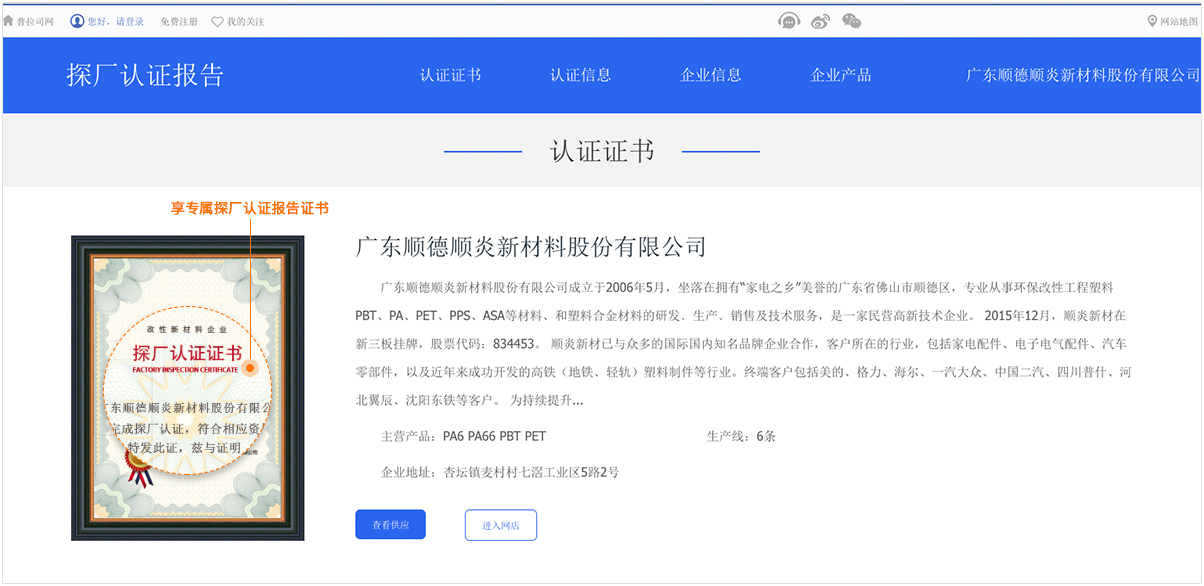1204x586 pixels.
Task: Switch to the 认证证书 tab
Action: point(450,75)
